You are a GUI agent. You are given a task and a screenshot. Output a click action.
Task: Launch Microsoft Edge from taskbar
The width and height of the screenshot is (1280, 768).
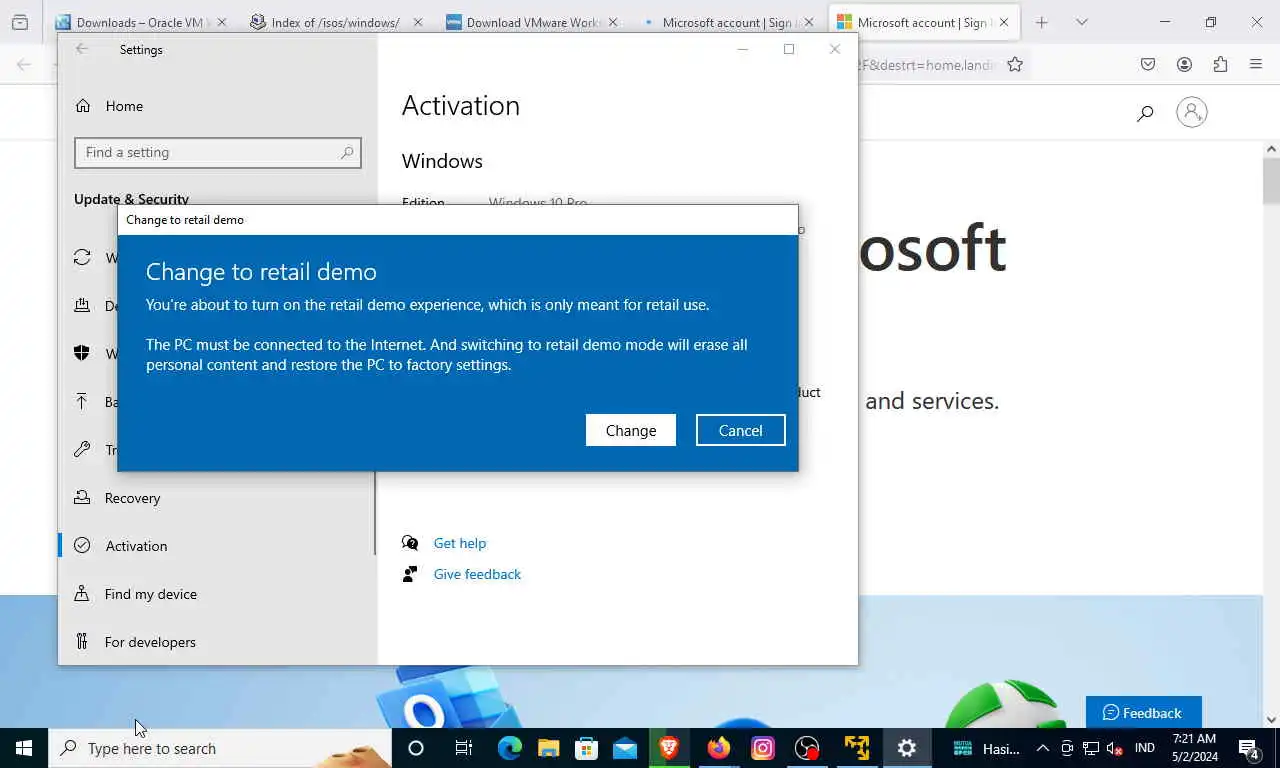tap(510, 748)
